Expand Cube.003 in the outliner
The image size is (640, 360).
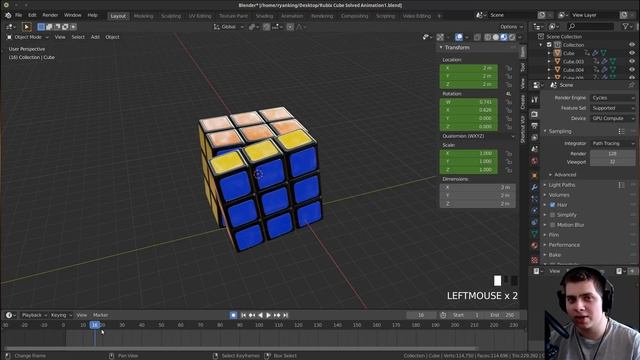point(549,62)
